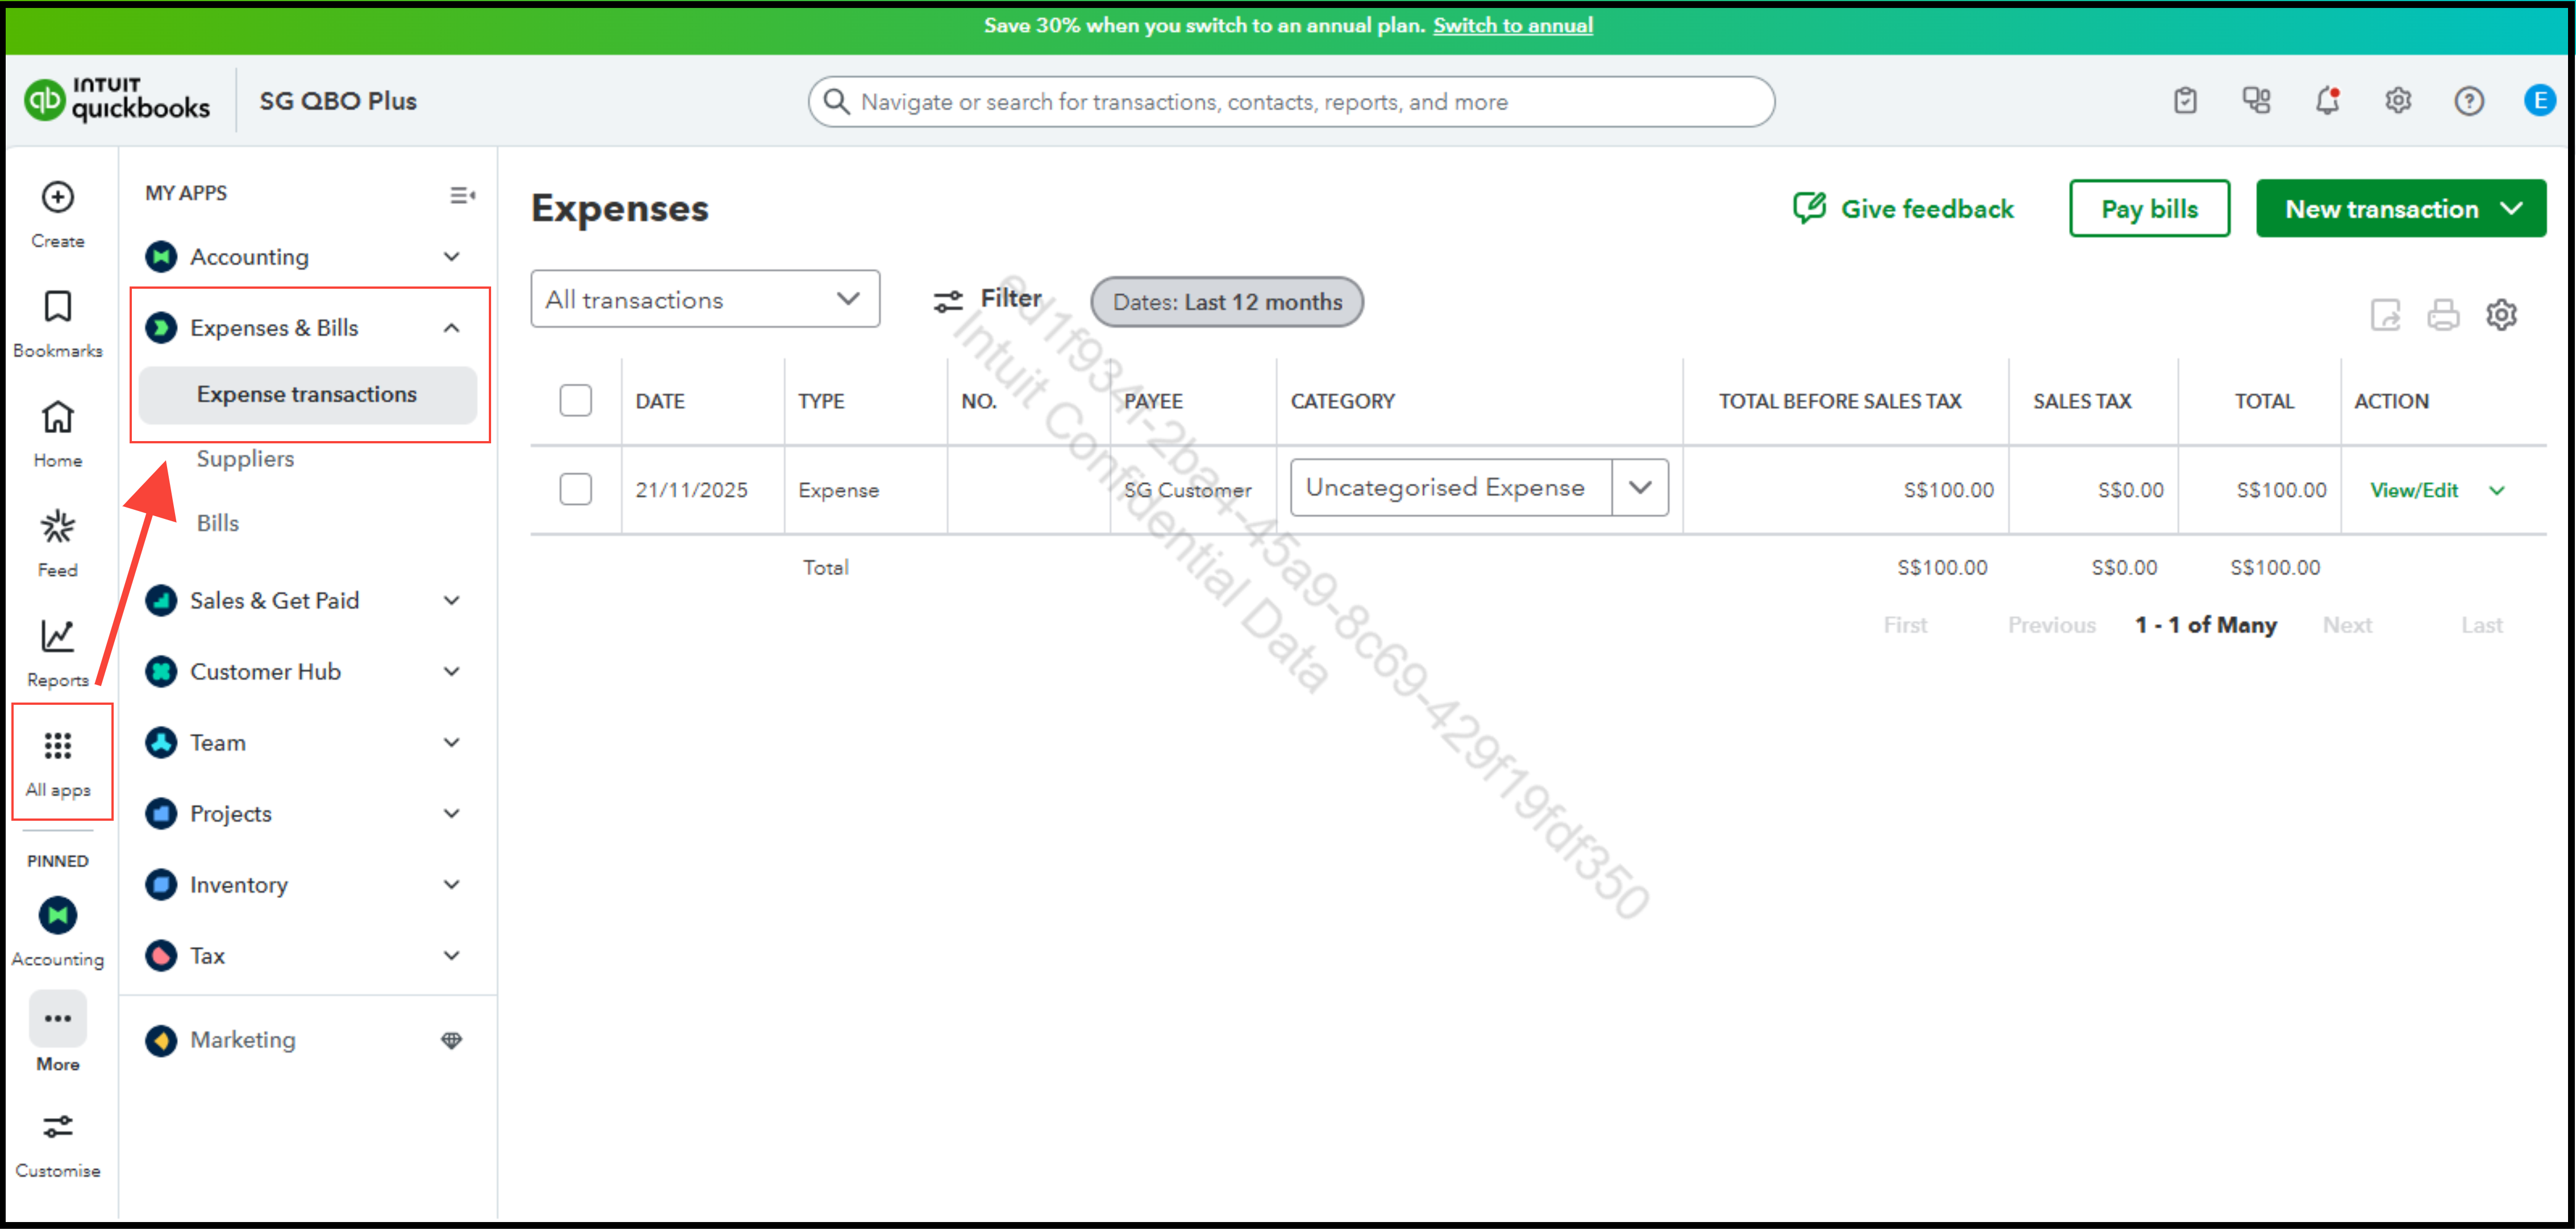Screen dimensions: 2576x1230
Task: Click the Create plus icon
Action: tap(57, 197)
